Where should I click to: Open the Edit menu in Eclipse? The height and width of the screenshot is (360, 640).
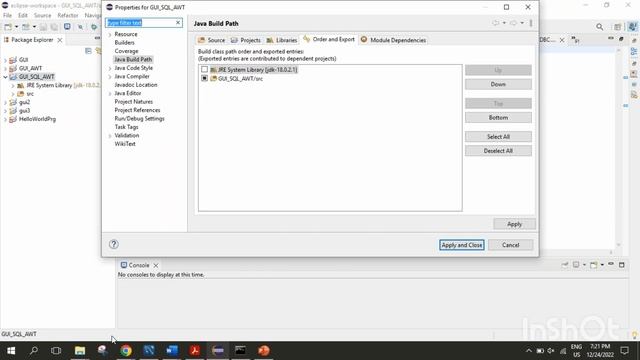23,15
